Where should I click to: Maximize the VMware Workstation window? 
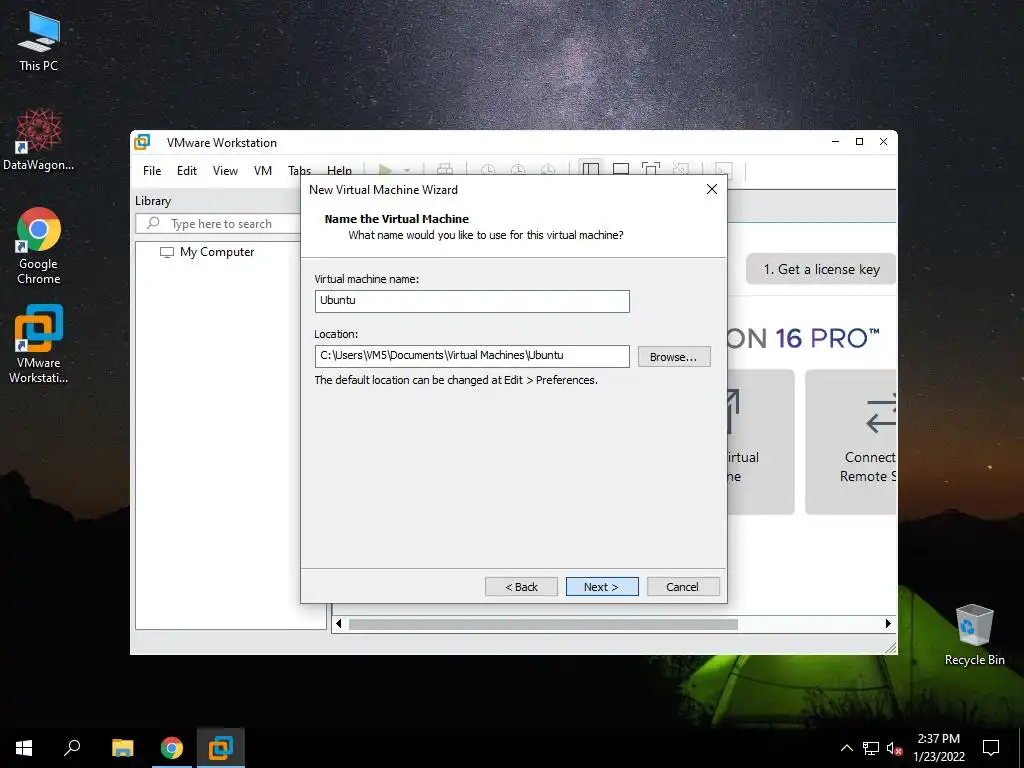pos(859,142)
